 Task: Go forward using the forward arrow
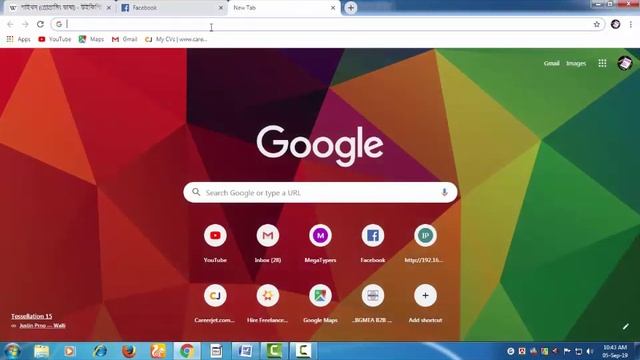point(25,24)
